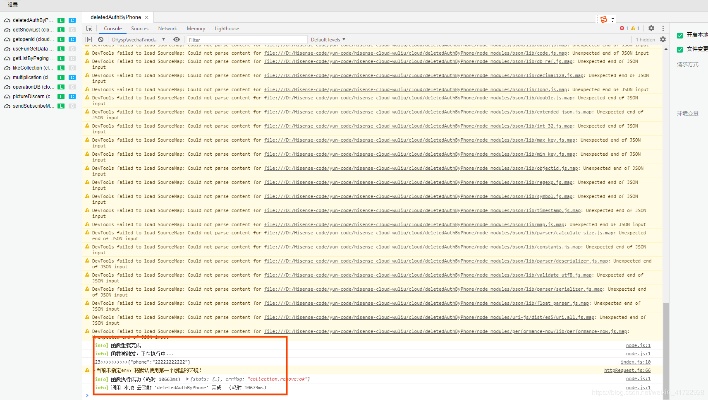
Task: Click the red error count indicator
Action: point(624,28)
